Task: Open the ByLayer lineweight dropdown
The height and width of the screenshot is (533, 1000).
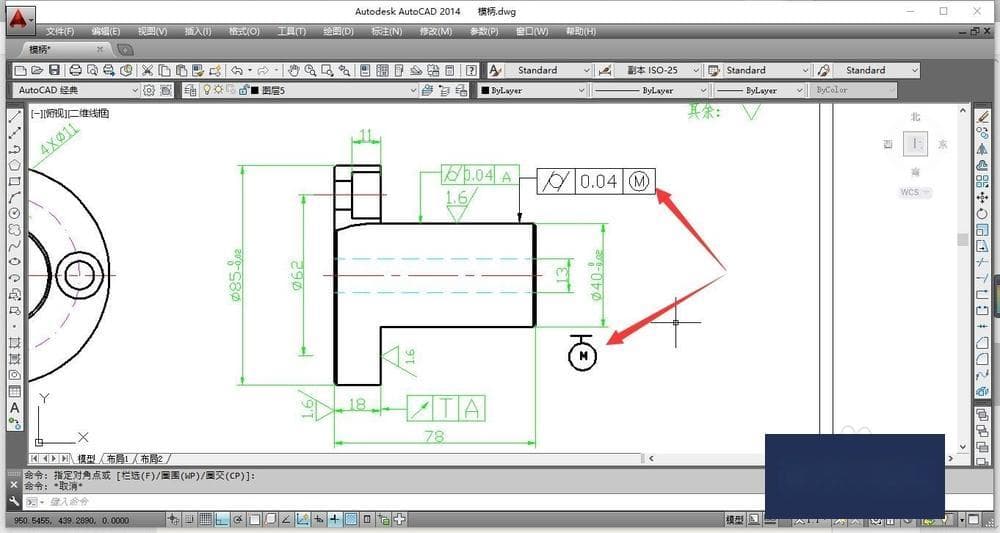Action: 759,91
